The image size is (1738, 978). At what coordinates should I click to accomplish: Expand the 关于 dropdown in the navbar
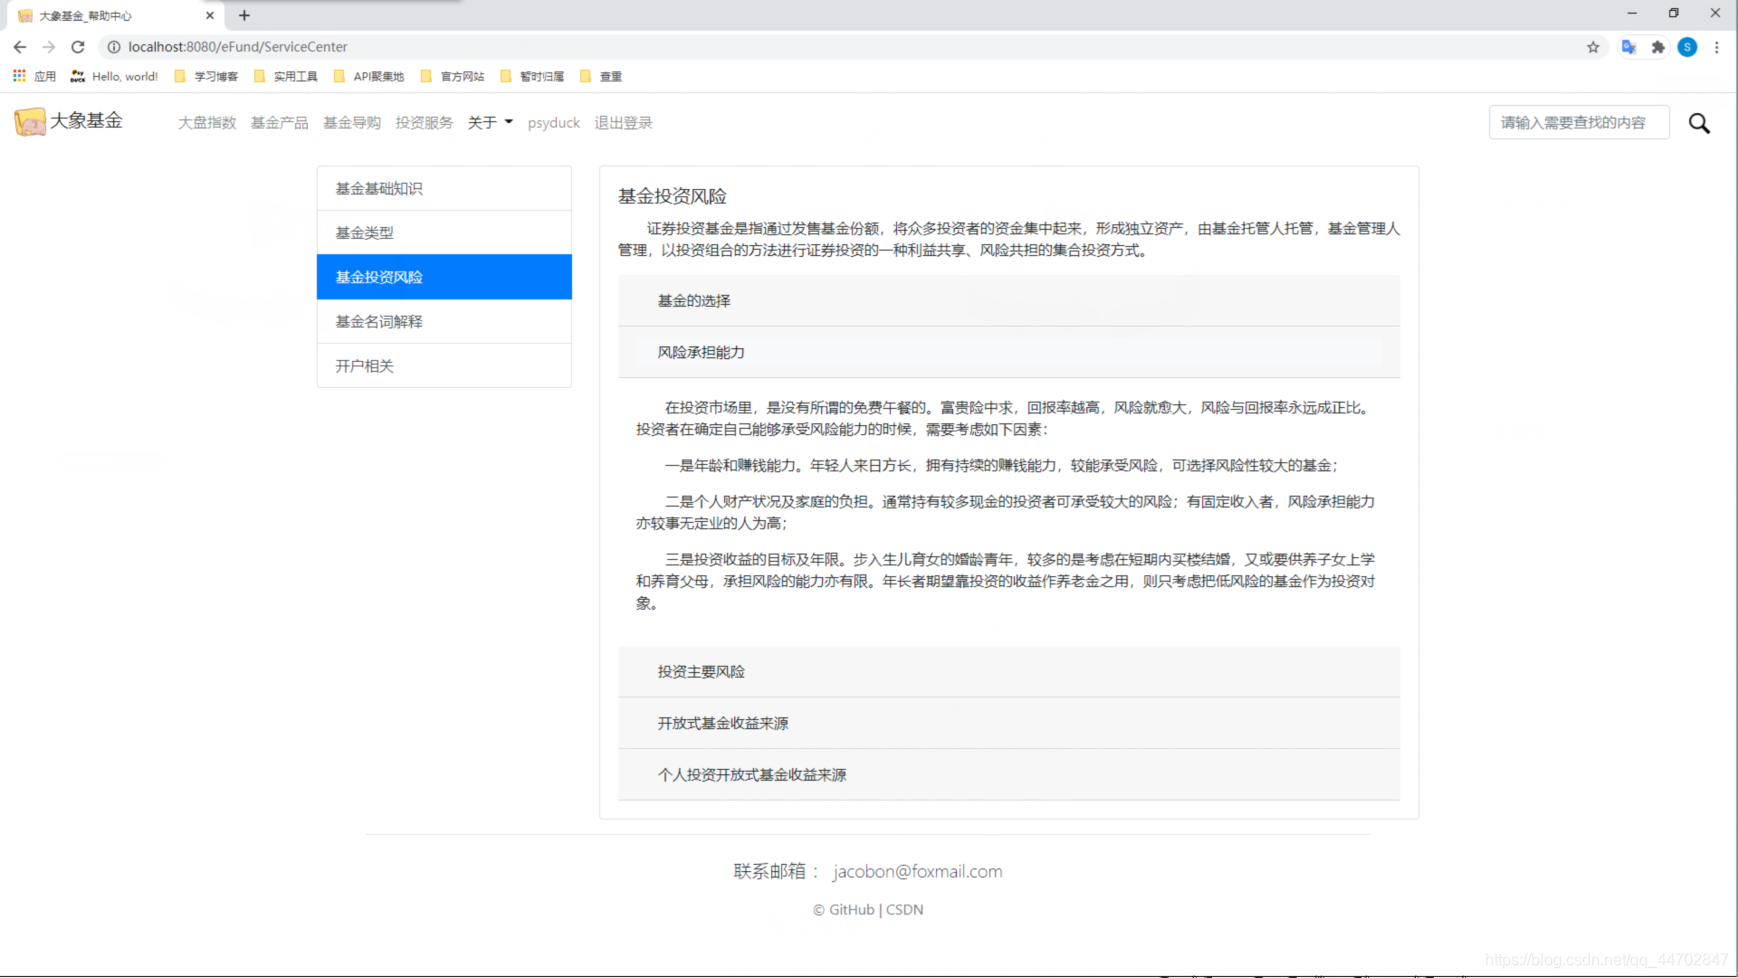pos(490,122)
